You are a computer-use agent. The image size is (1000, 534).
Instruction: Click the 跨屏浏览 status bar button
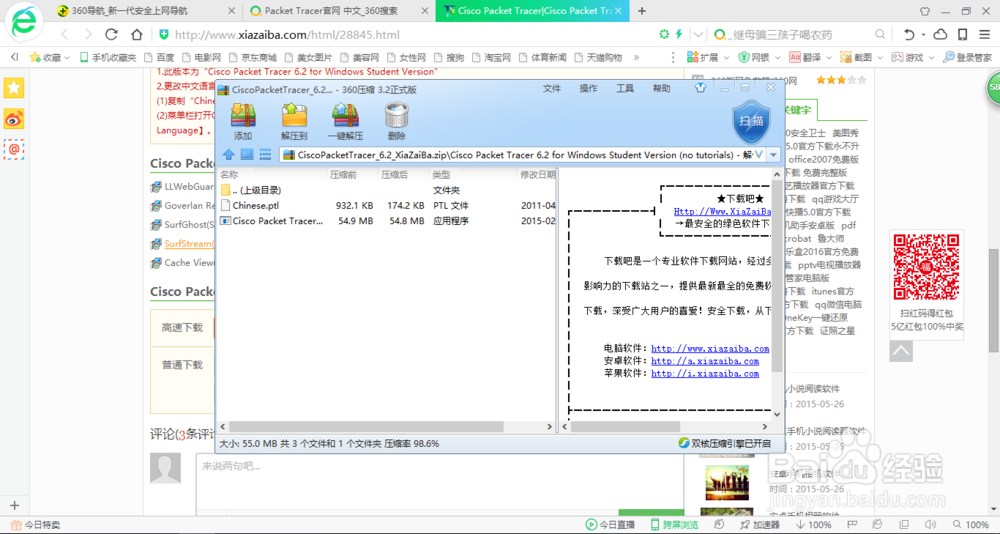coord(675,524)
